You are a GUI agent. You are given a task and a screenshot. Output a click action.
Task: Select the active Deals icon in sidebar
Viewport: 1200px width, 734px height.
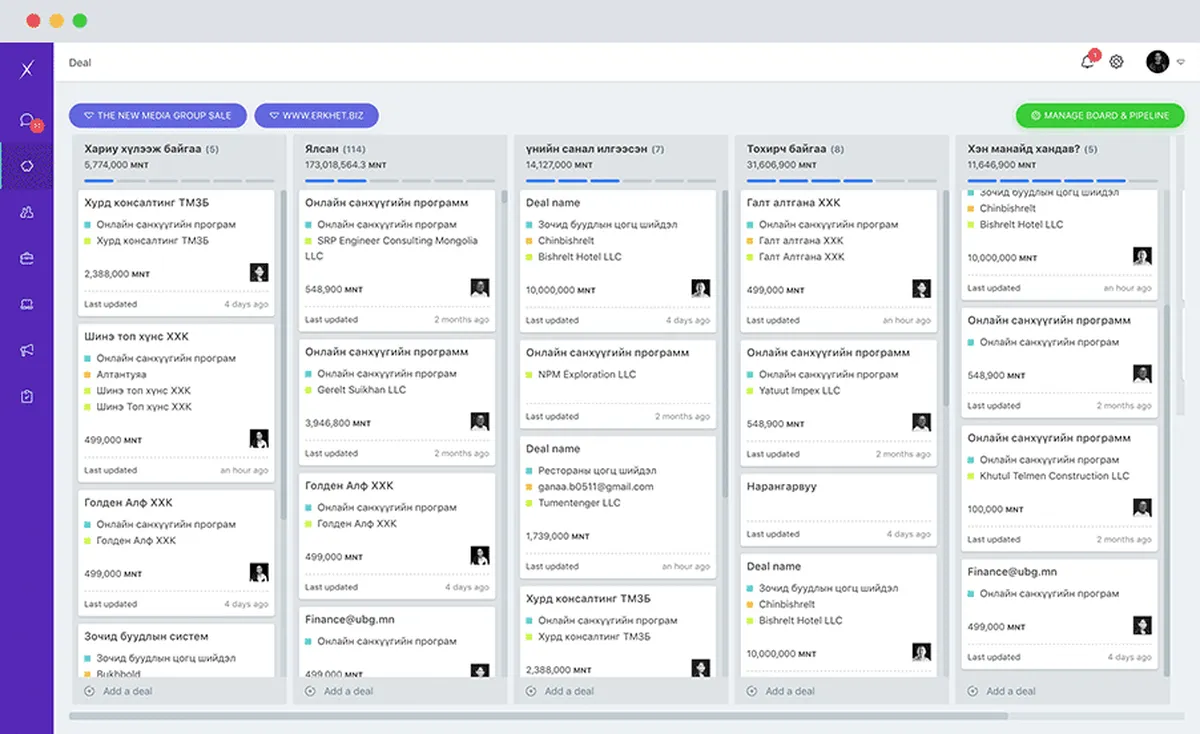point(27,166)
